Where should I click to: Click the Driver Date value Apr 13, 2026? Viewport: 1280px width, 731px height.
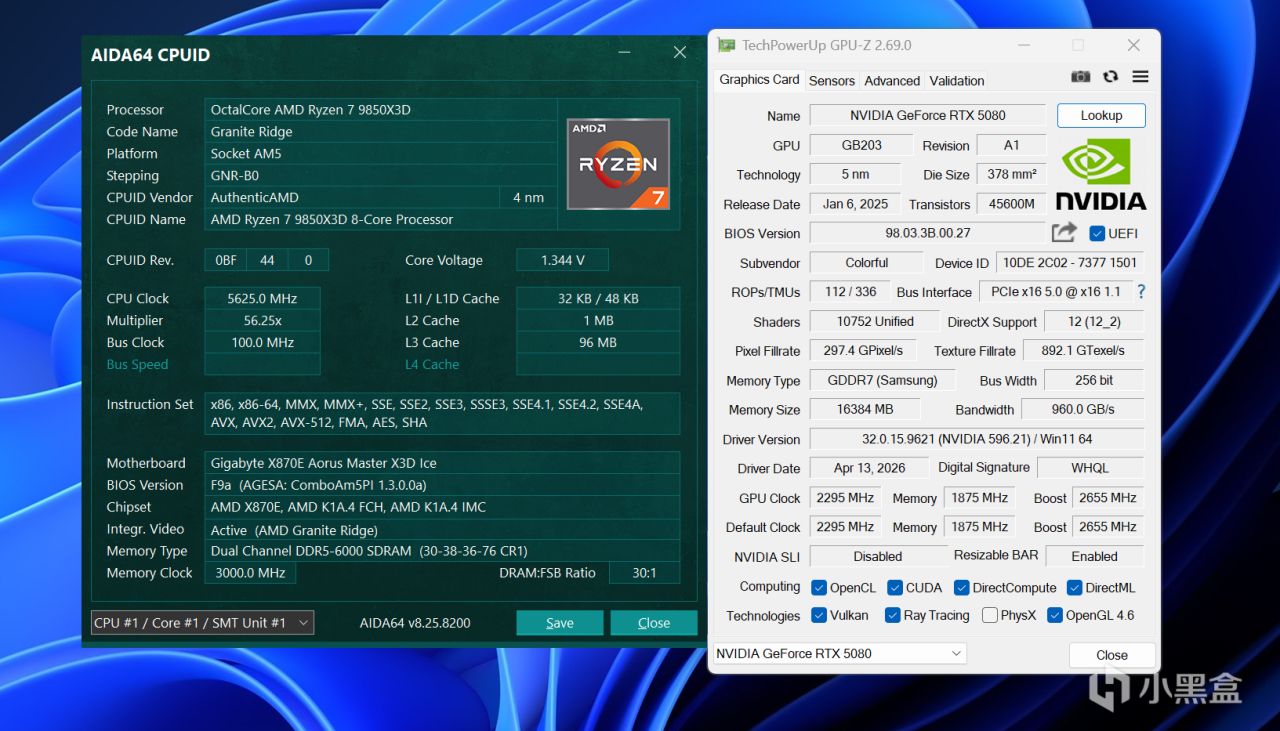(x=869, y=468)
